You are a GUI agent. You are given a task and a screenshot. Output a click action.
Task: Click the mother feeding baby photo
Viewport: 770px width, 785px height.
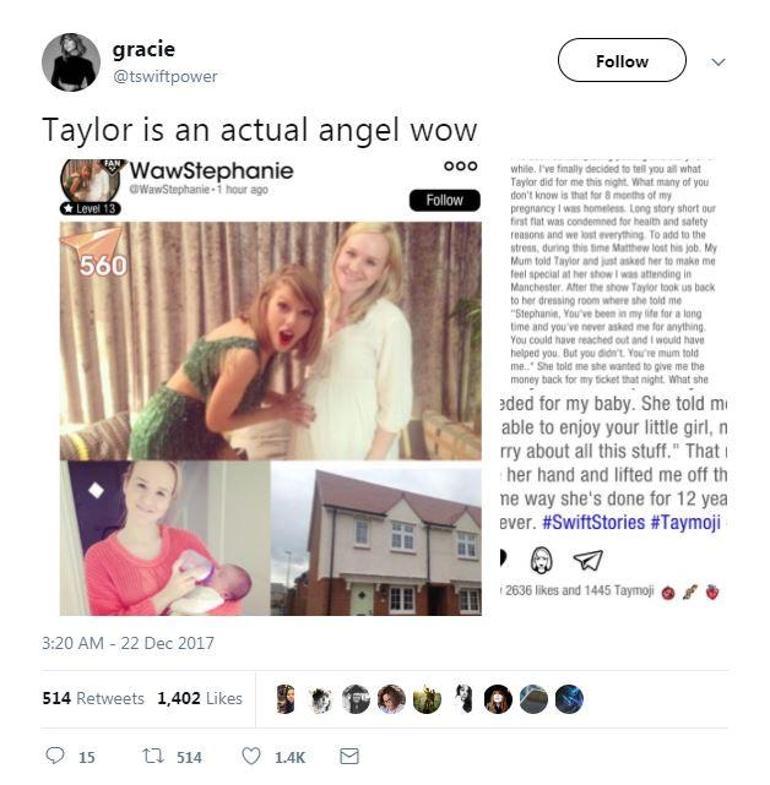click(x=165, y=539)
